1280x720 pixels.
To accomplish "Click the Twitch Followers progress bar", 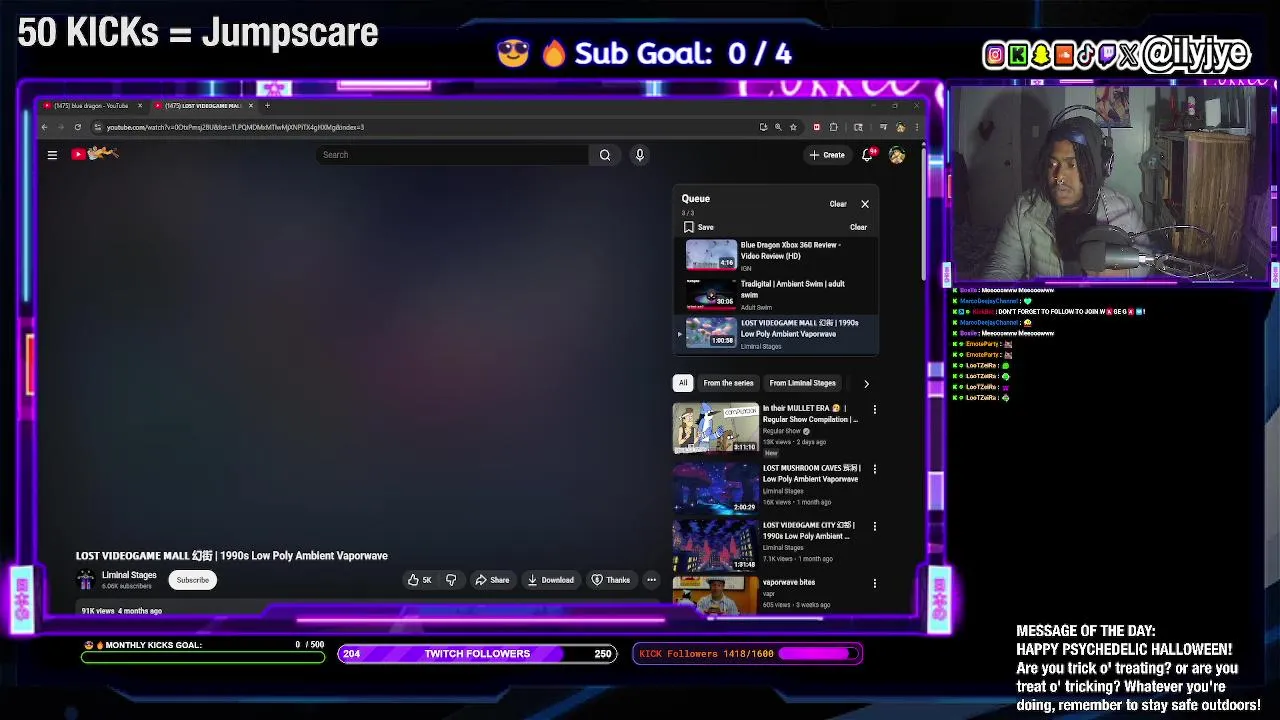I will pos(477,654).
